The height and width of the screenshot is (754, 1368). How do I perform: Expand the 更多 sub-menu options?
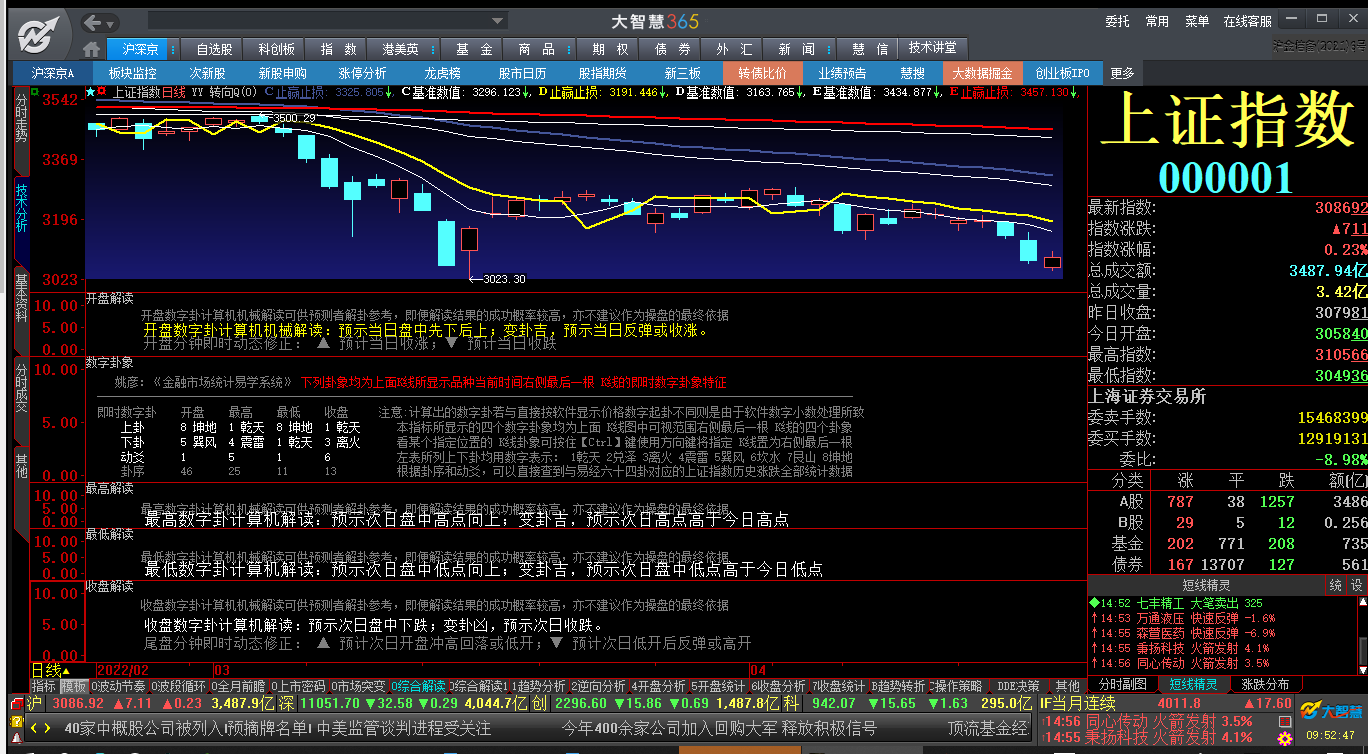[1122, 73]
